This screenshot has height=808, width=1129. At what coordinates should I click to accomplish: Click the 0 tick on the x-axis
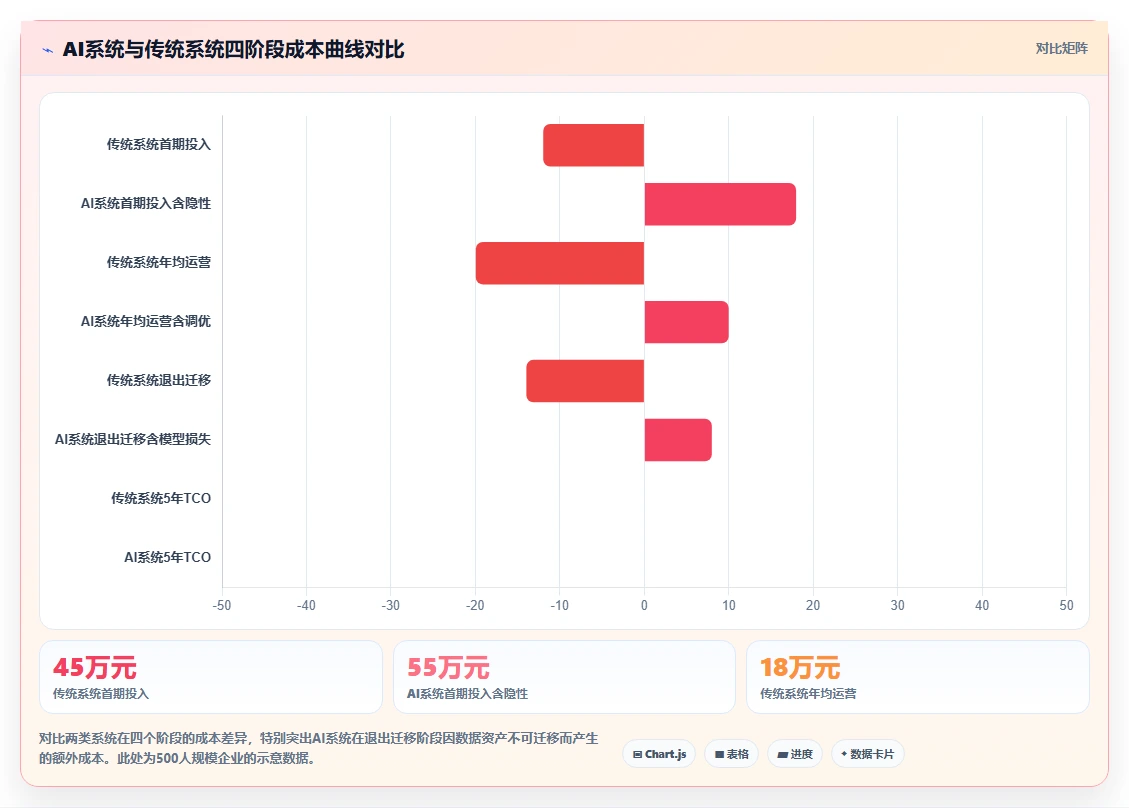pyautogui.click(x=644, y=606)
